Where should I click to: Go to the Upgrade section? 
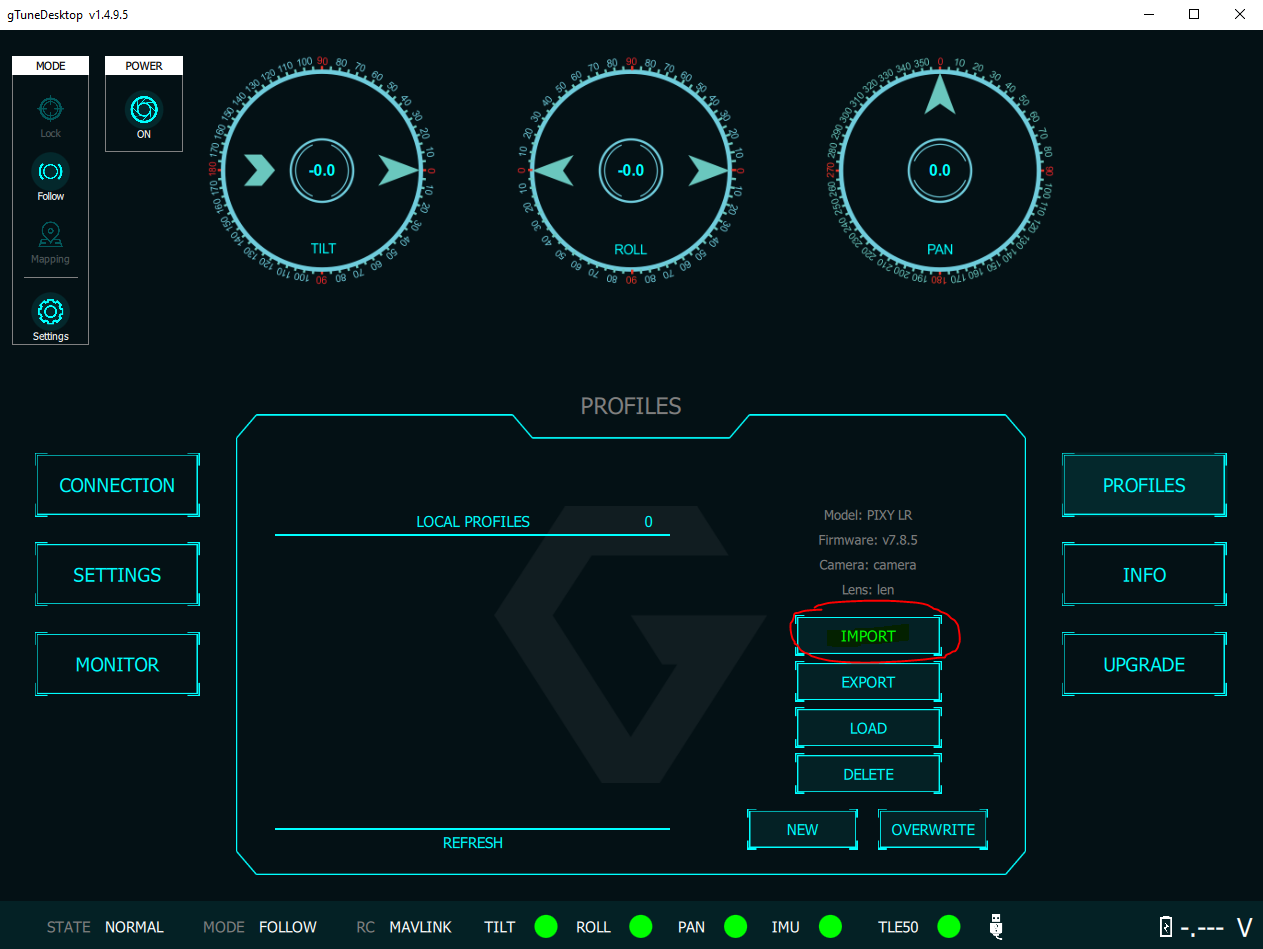coord(1144,665)
